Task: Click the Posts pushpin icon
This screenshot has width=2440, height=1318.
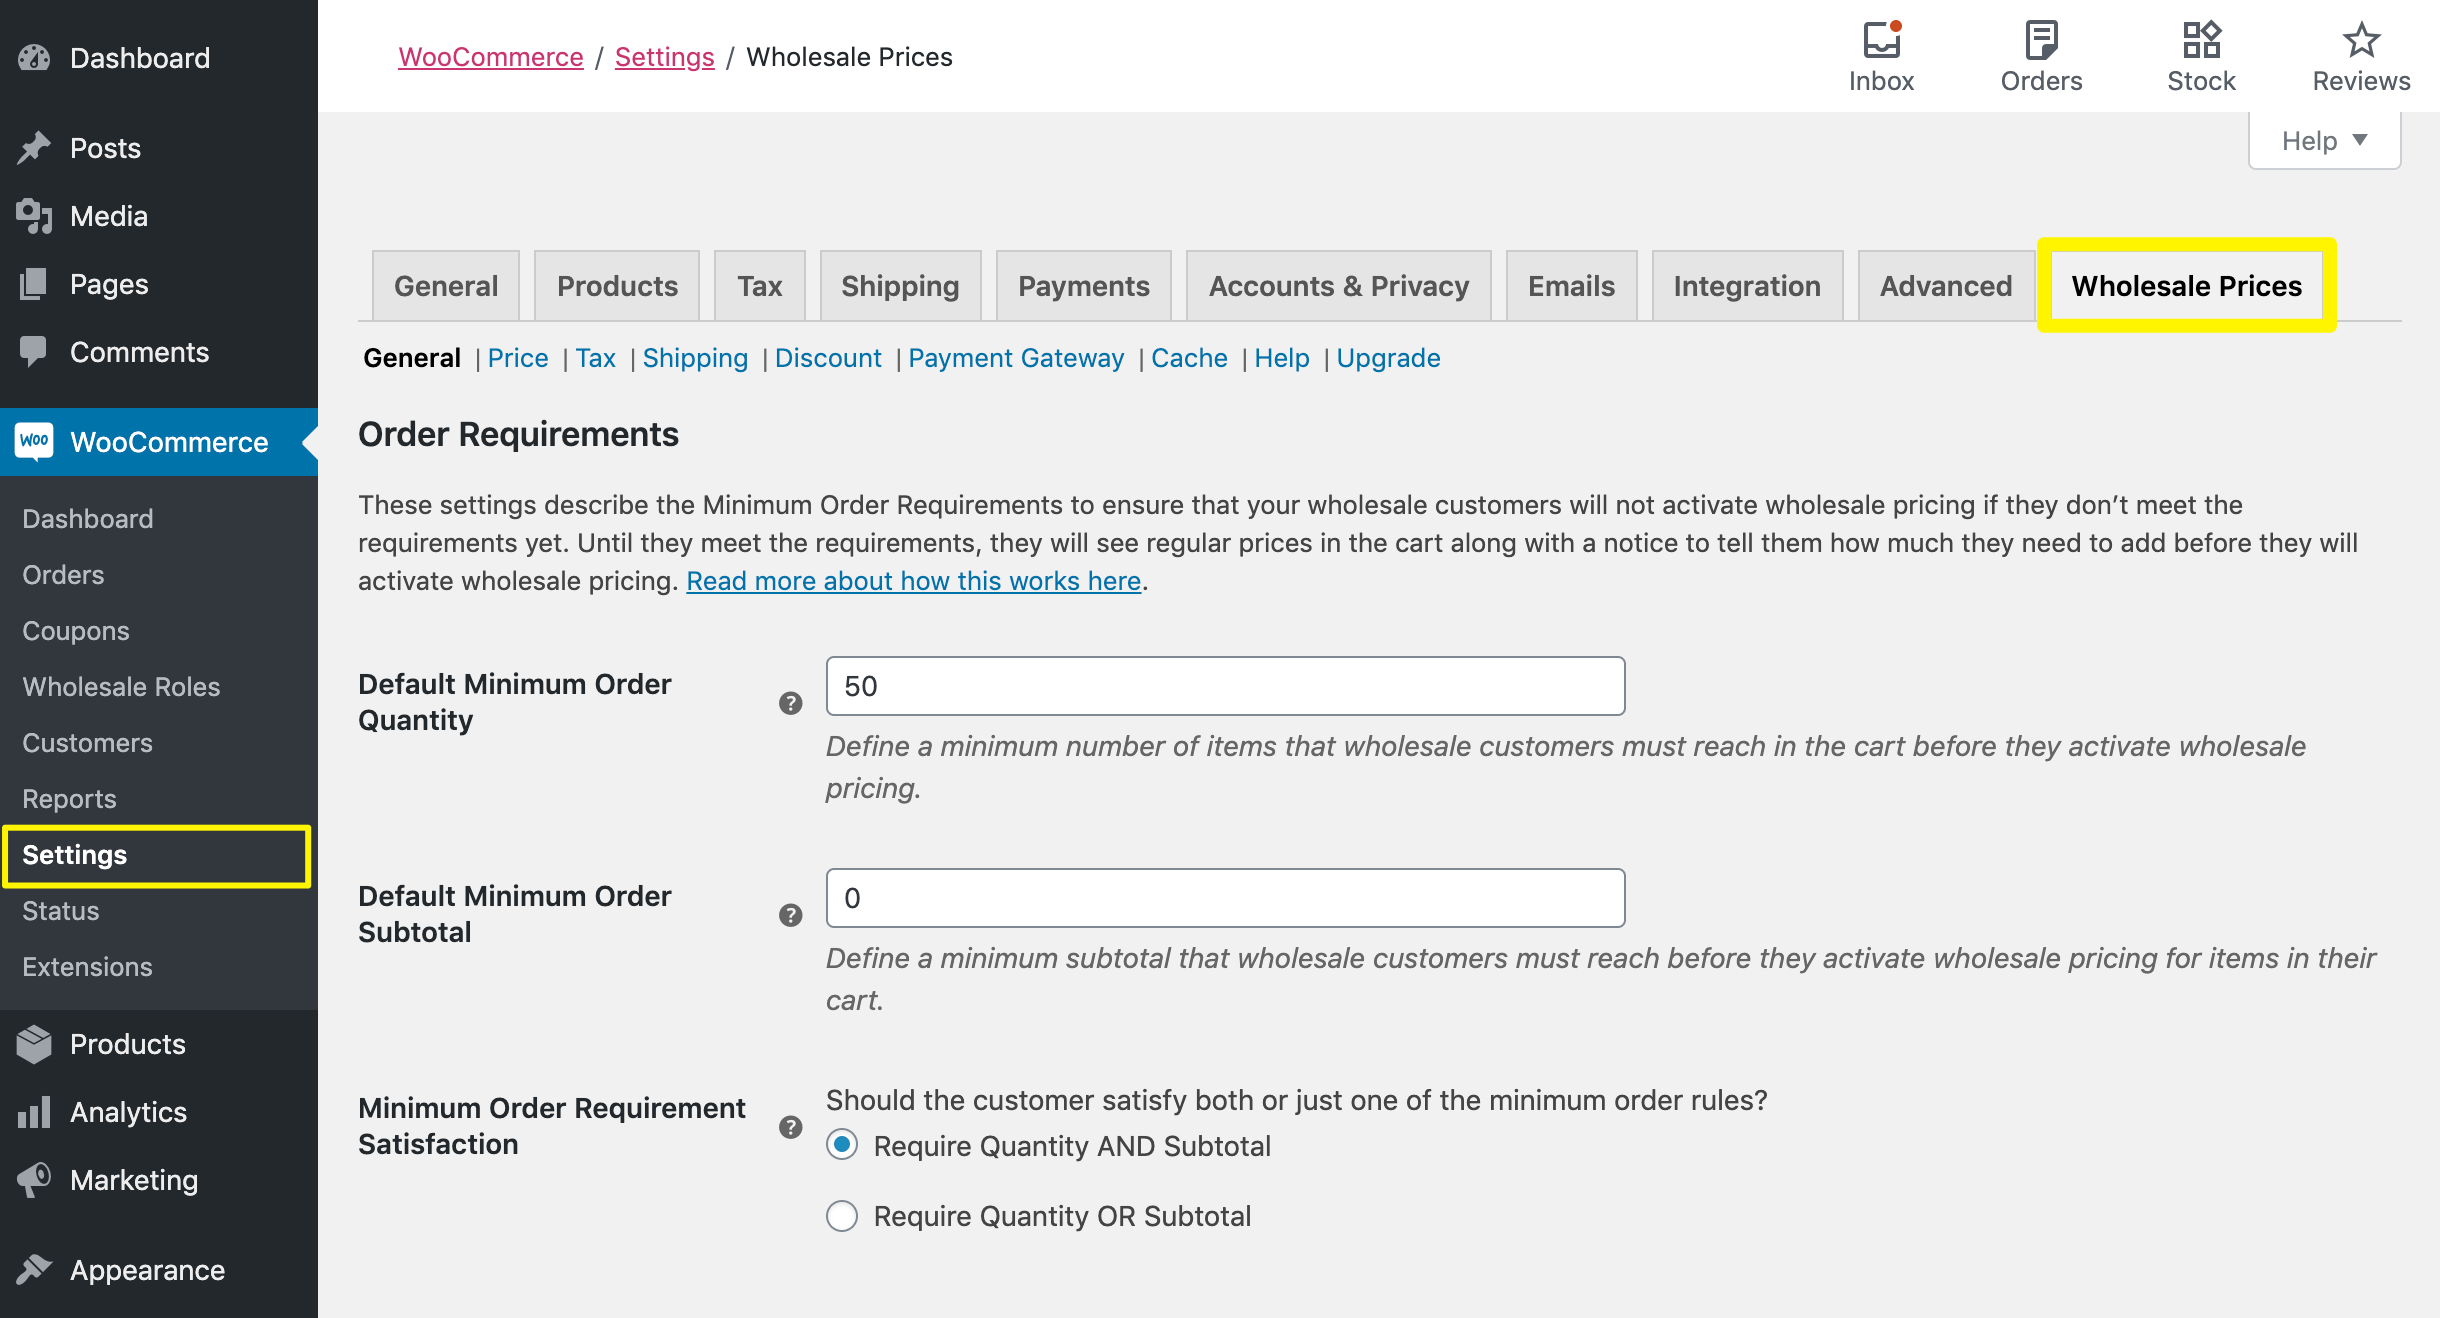Action: (34, 148)
